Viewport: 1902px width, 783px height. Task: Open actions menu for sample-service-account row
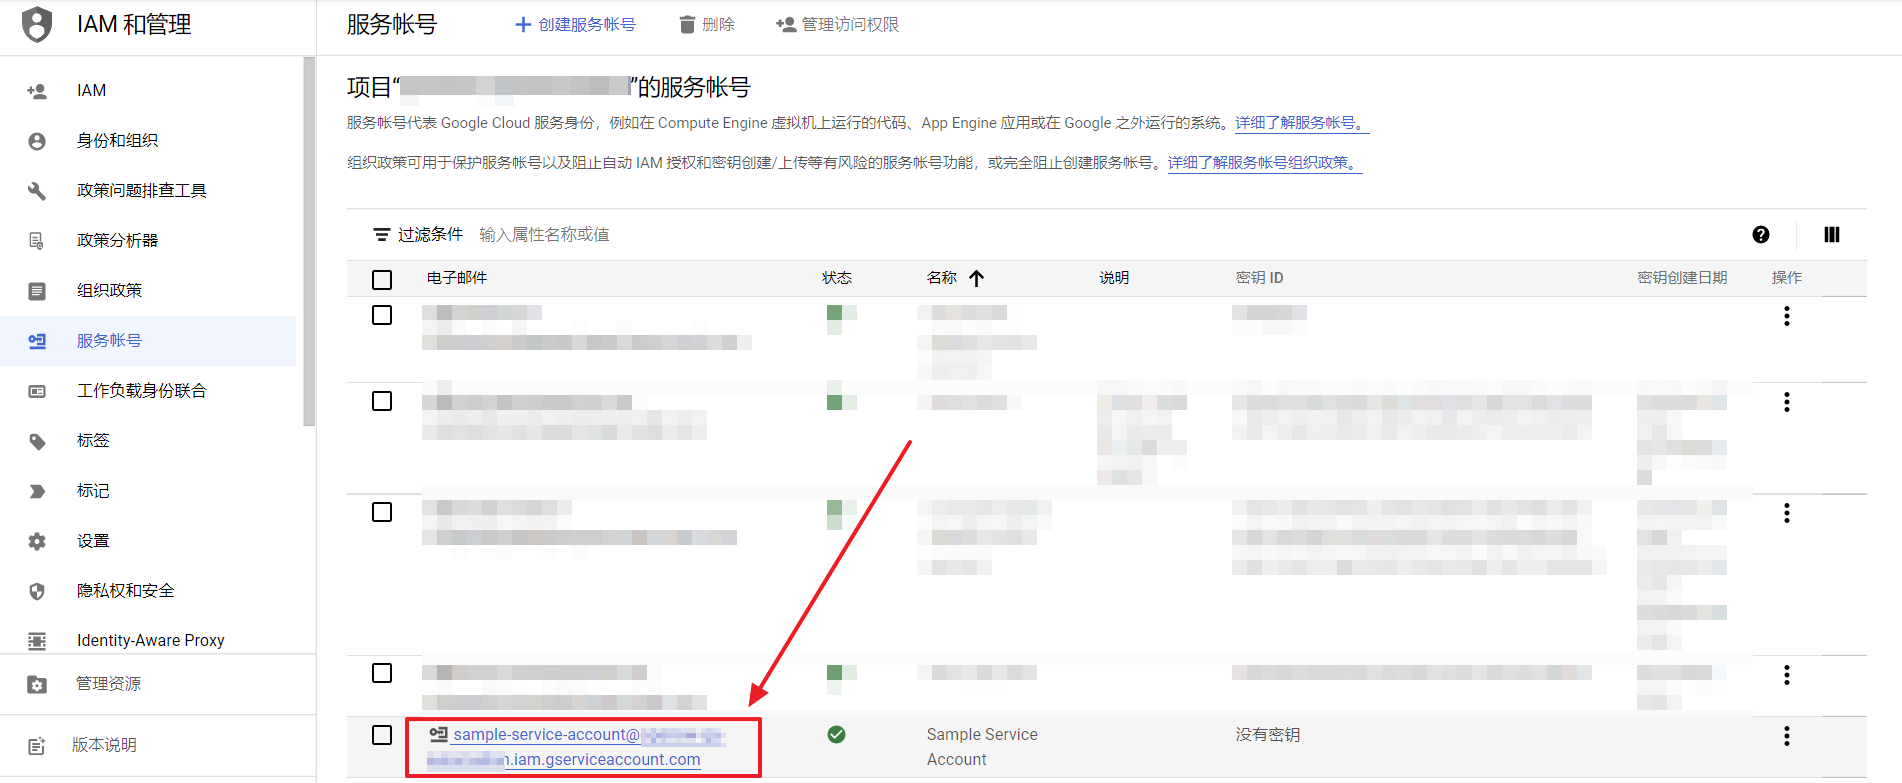coord(1786,736)
